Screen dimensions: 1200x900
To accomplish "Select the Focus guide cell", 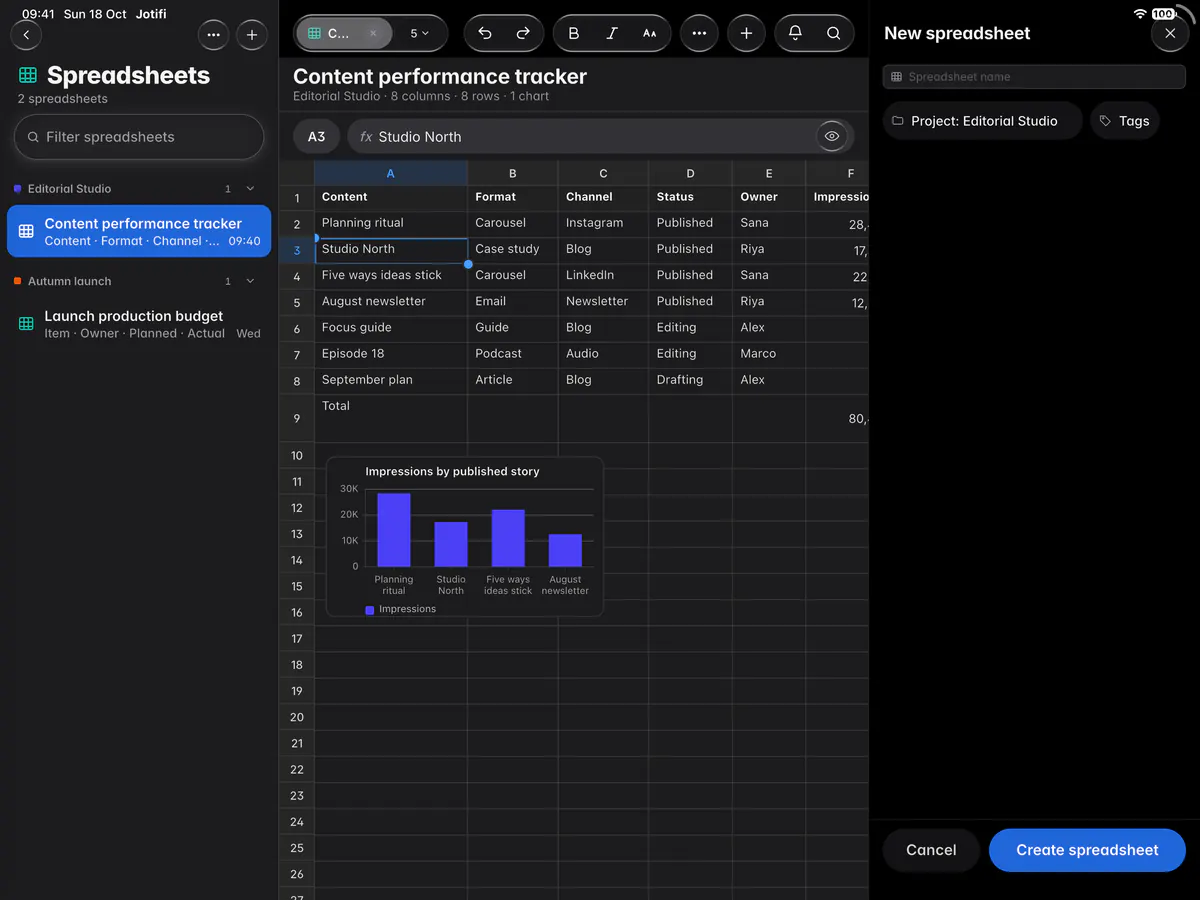I will click(x=391, y=327).
